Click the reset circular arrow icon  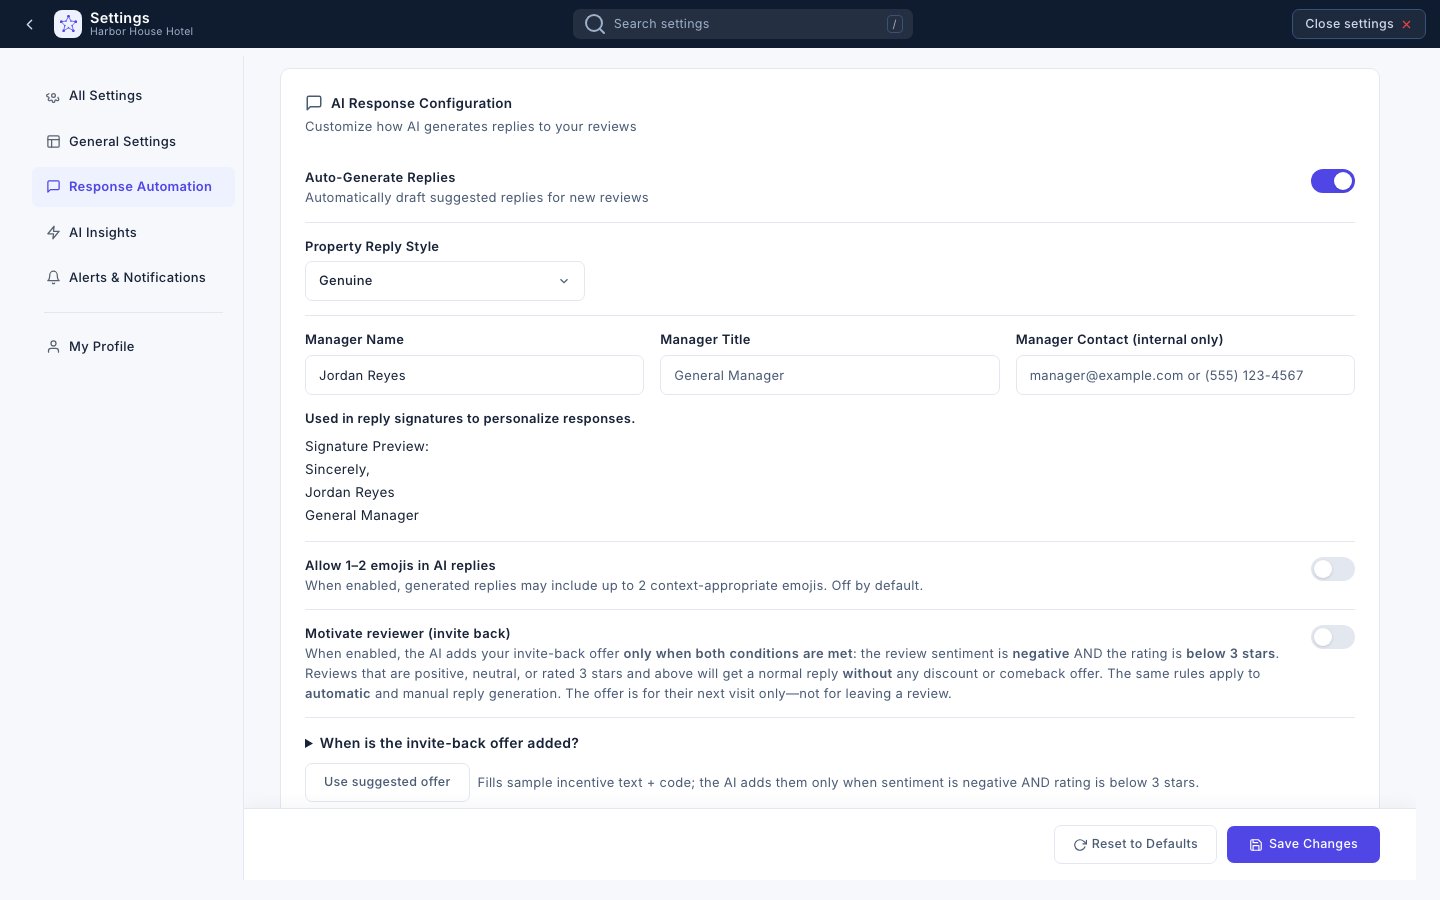[x=1080, y=845]
